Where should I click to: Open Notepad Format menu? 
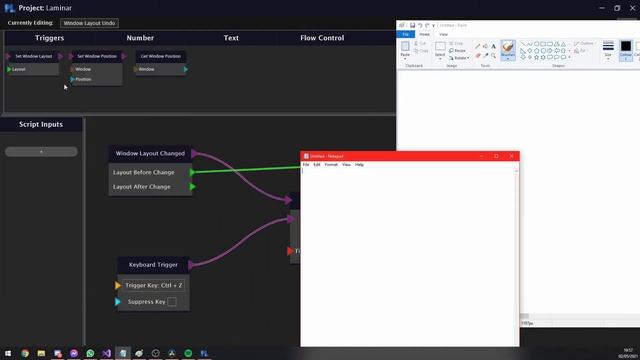(x=331, y=165)
